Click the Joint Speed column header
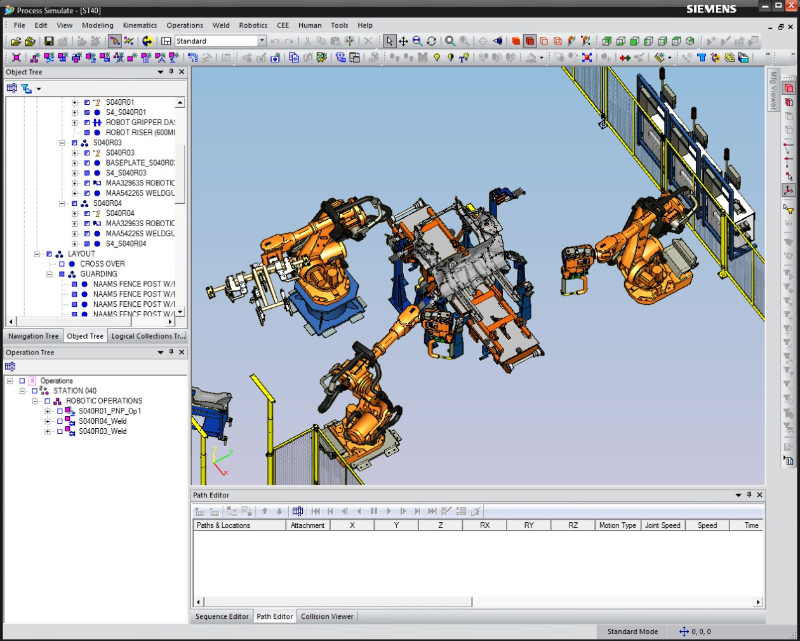This screenshot has height=641, width=800. coord(662,525)
